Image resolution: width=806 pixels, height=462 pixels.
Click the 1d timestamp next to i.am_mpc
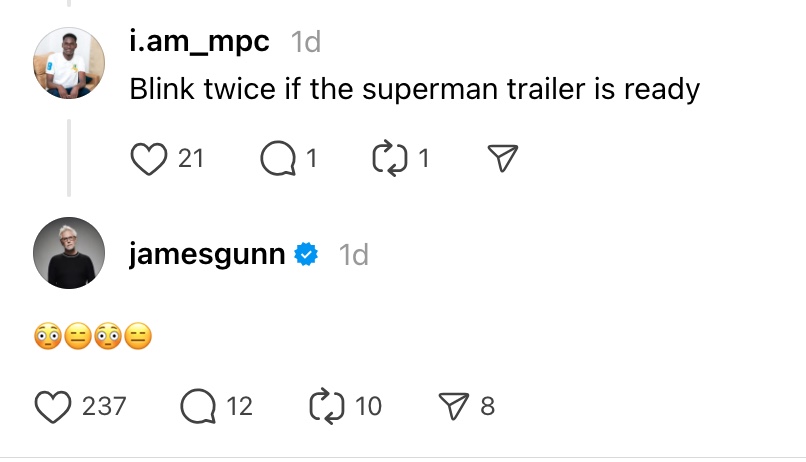[x=305, y=42]
